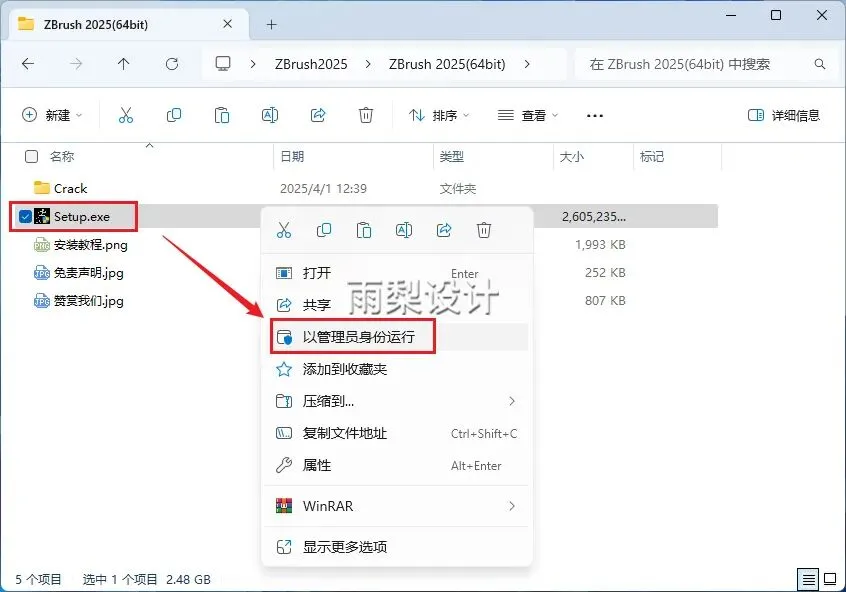
Task: Open a new tab with plus button
Action: point(271,24)
